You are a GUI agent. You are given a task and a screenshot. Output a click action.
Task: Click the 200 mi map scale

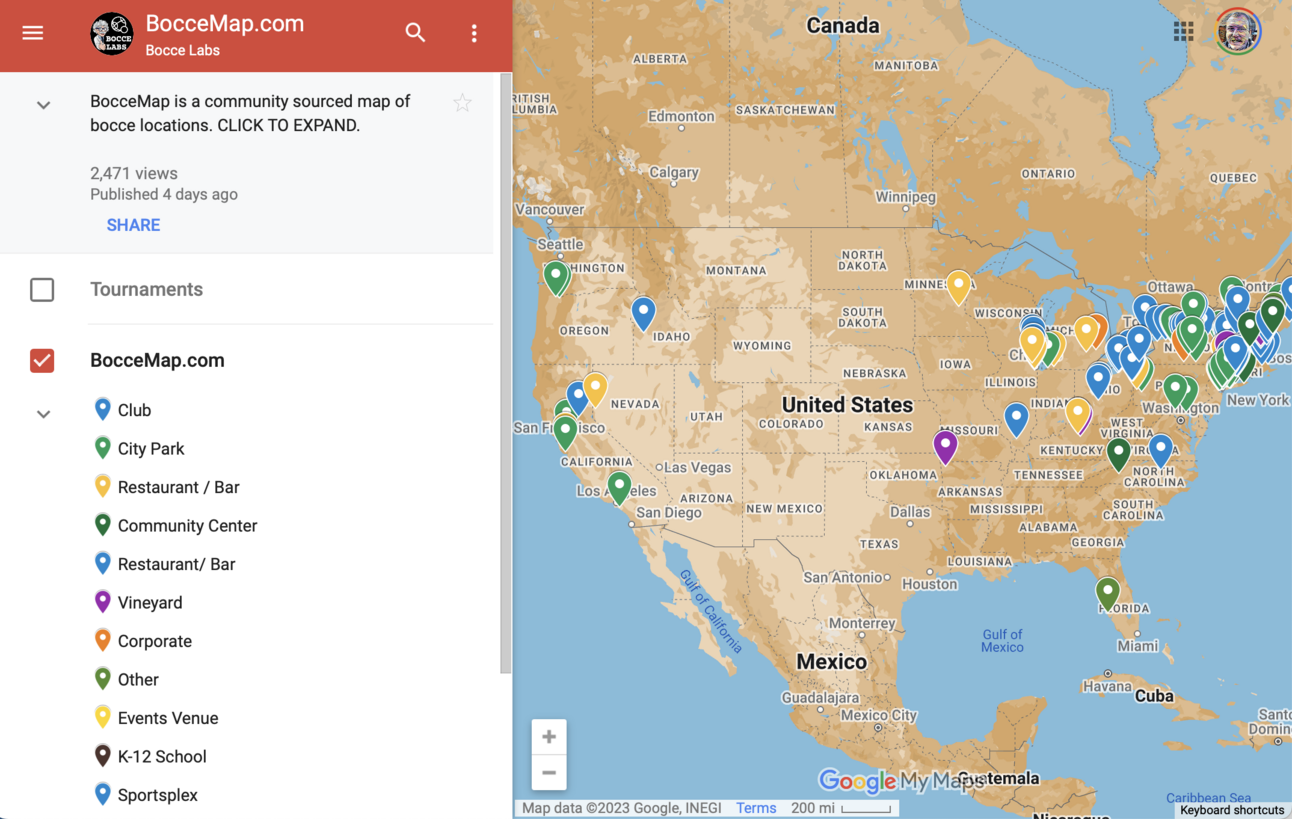pos(841,808)
